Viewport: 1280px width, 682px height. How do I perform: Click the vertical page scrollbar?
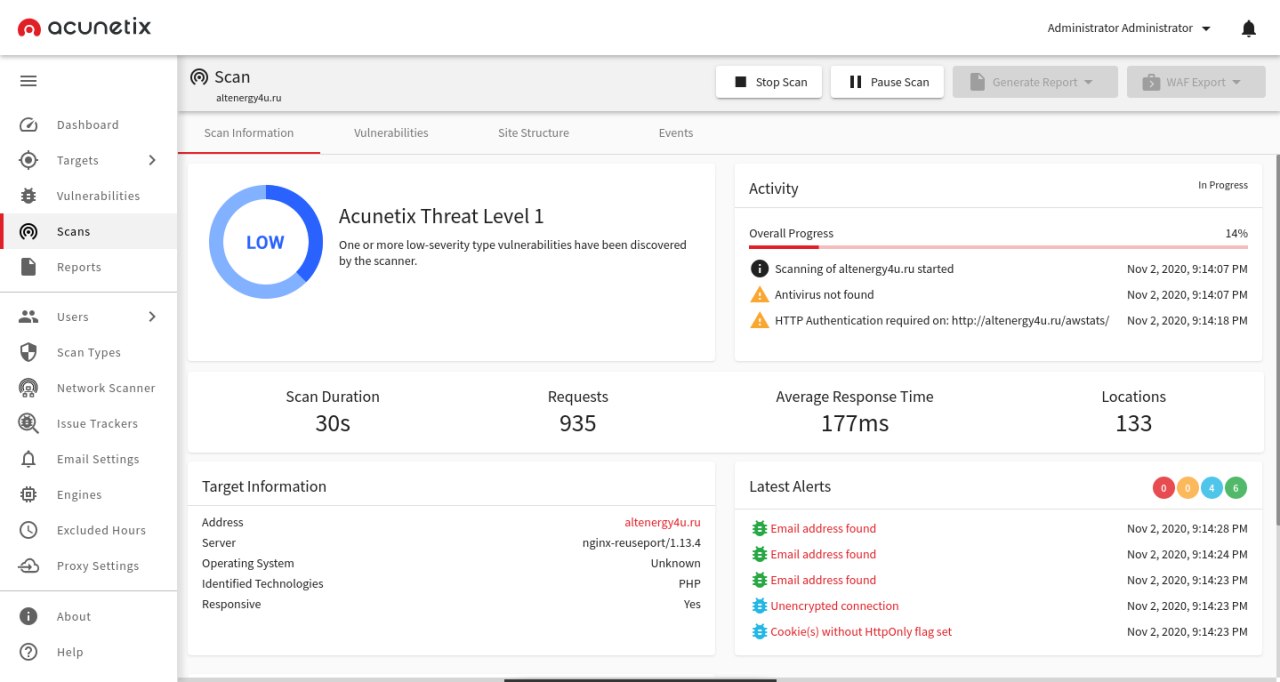coord(1276,340)
